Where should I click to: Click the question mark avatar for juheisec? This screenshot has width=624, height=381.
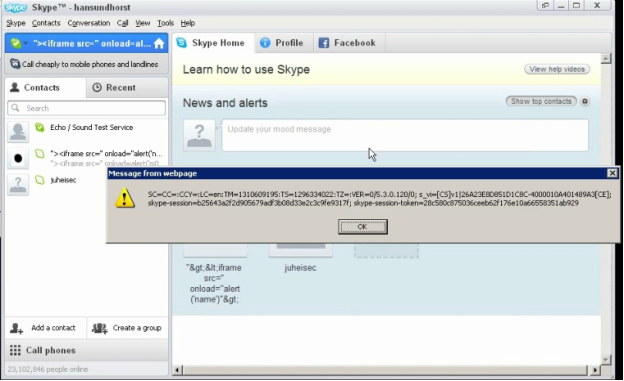[x=18, y=185]
